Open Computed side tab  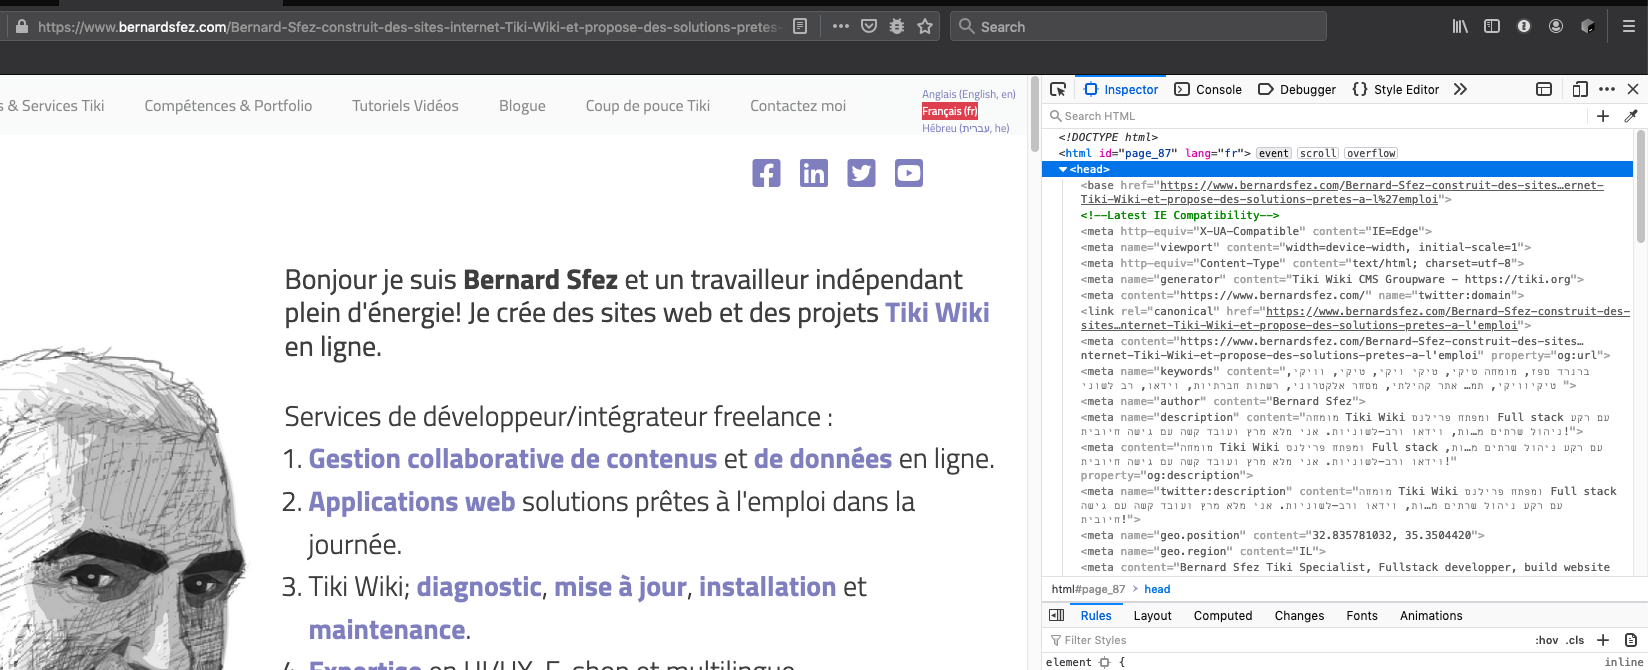click(1223, 616)
